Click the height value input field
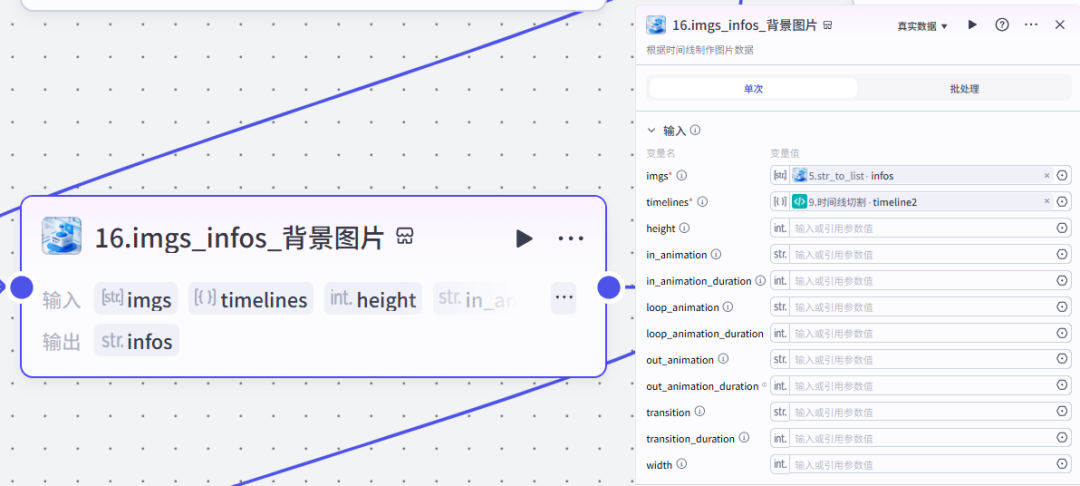This screenshot has height=486, width=1080. [x=922, y=228]
